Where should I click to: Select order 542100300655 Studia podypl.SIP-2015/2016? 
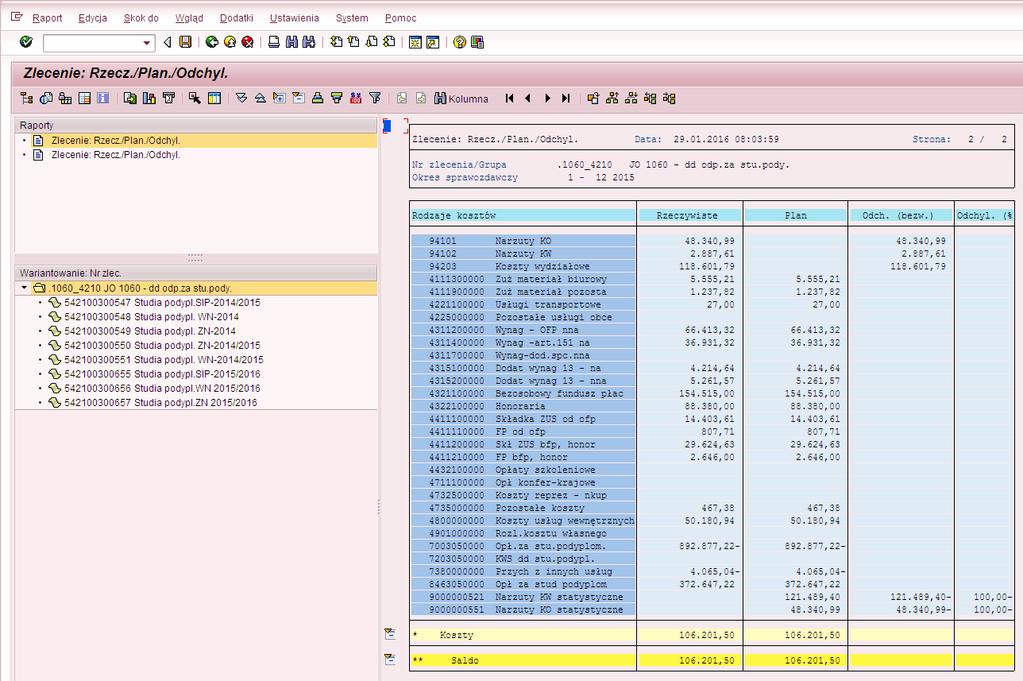pos(162,374)
